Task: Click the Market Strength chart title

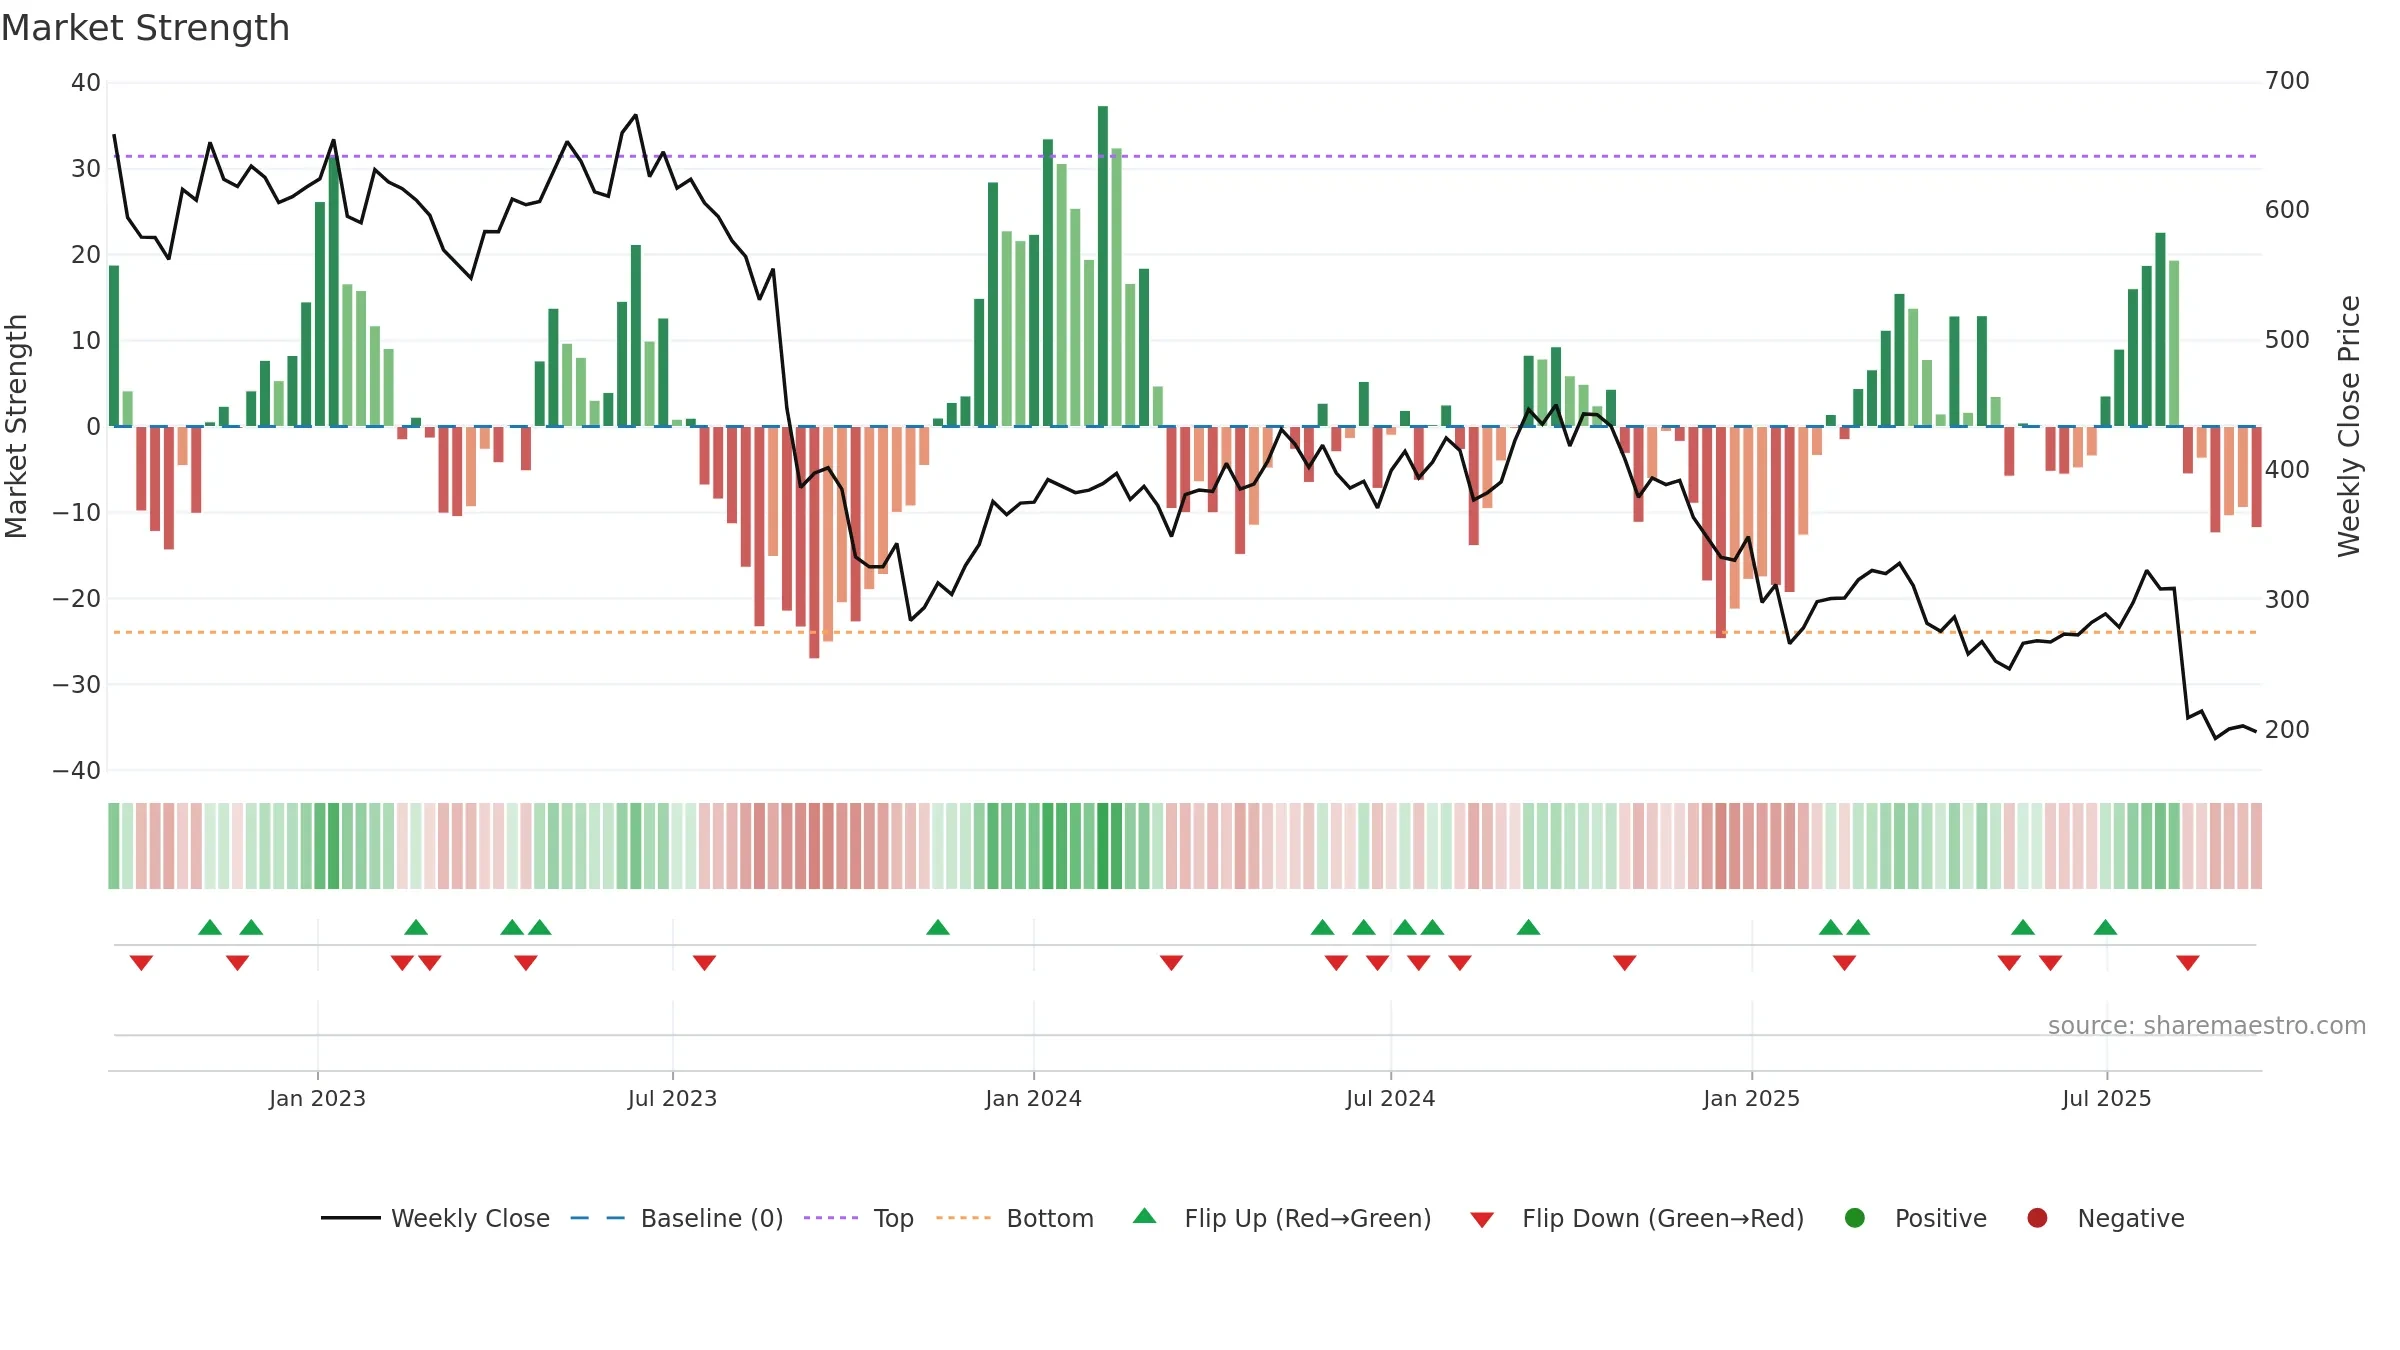Action: pos(145,28)
